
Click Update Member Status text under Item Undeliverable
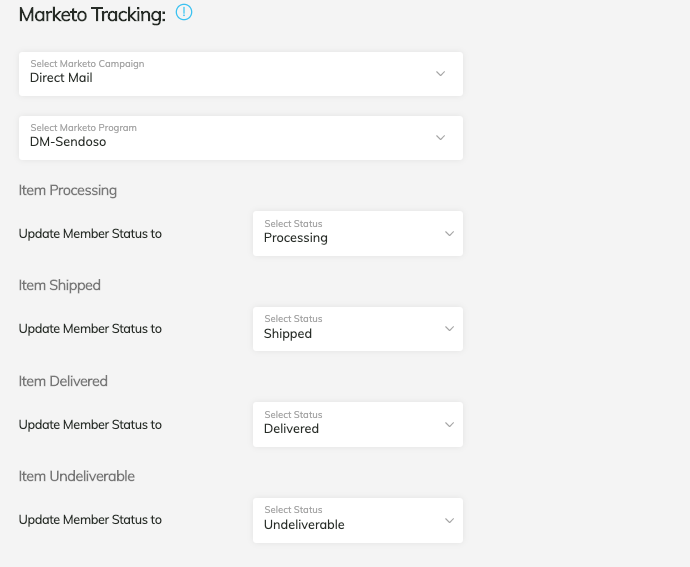point(90,520)
